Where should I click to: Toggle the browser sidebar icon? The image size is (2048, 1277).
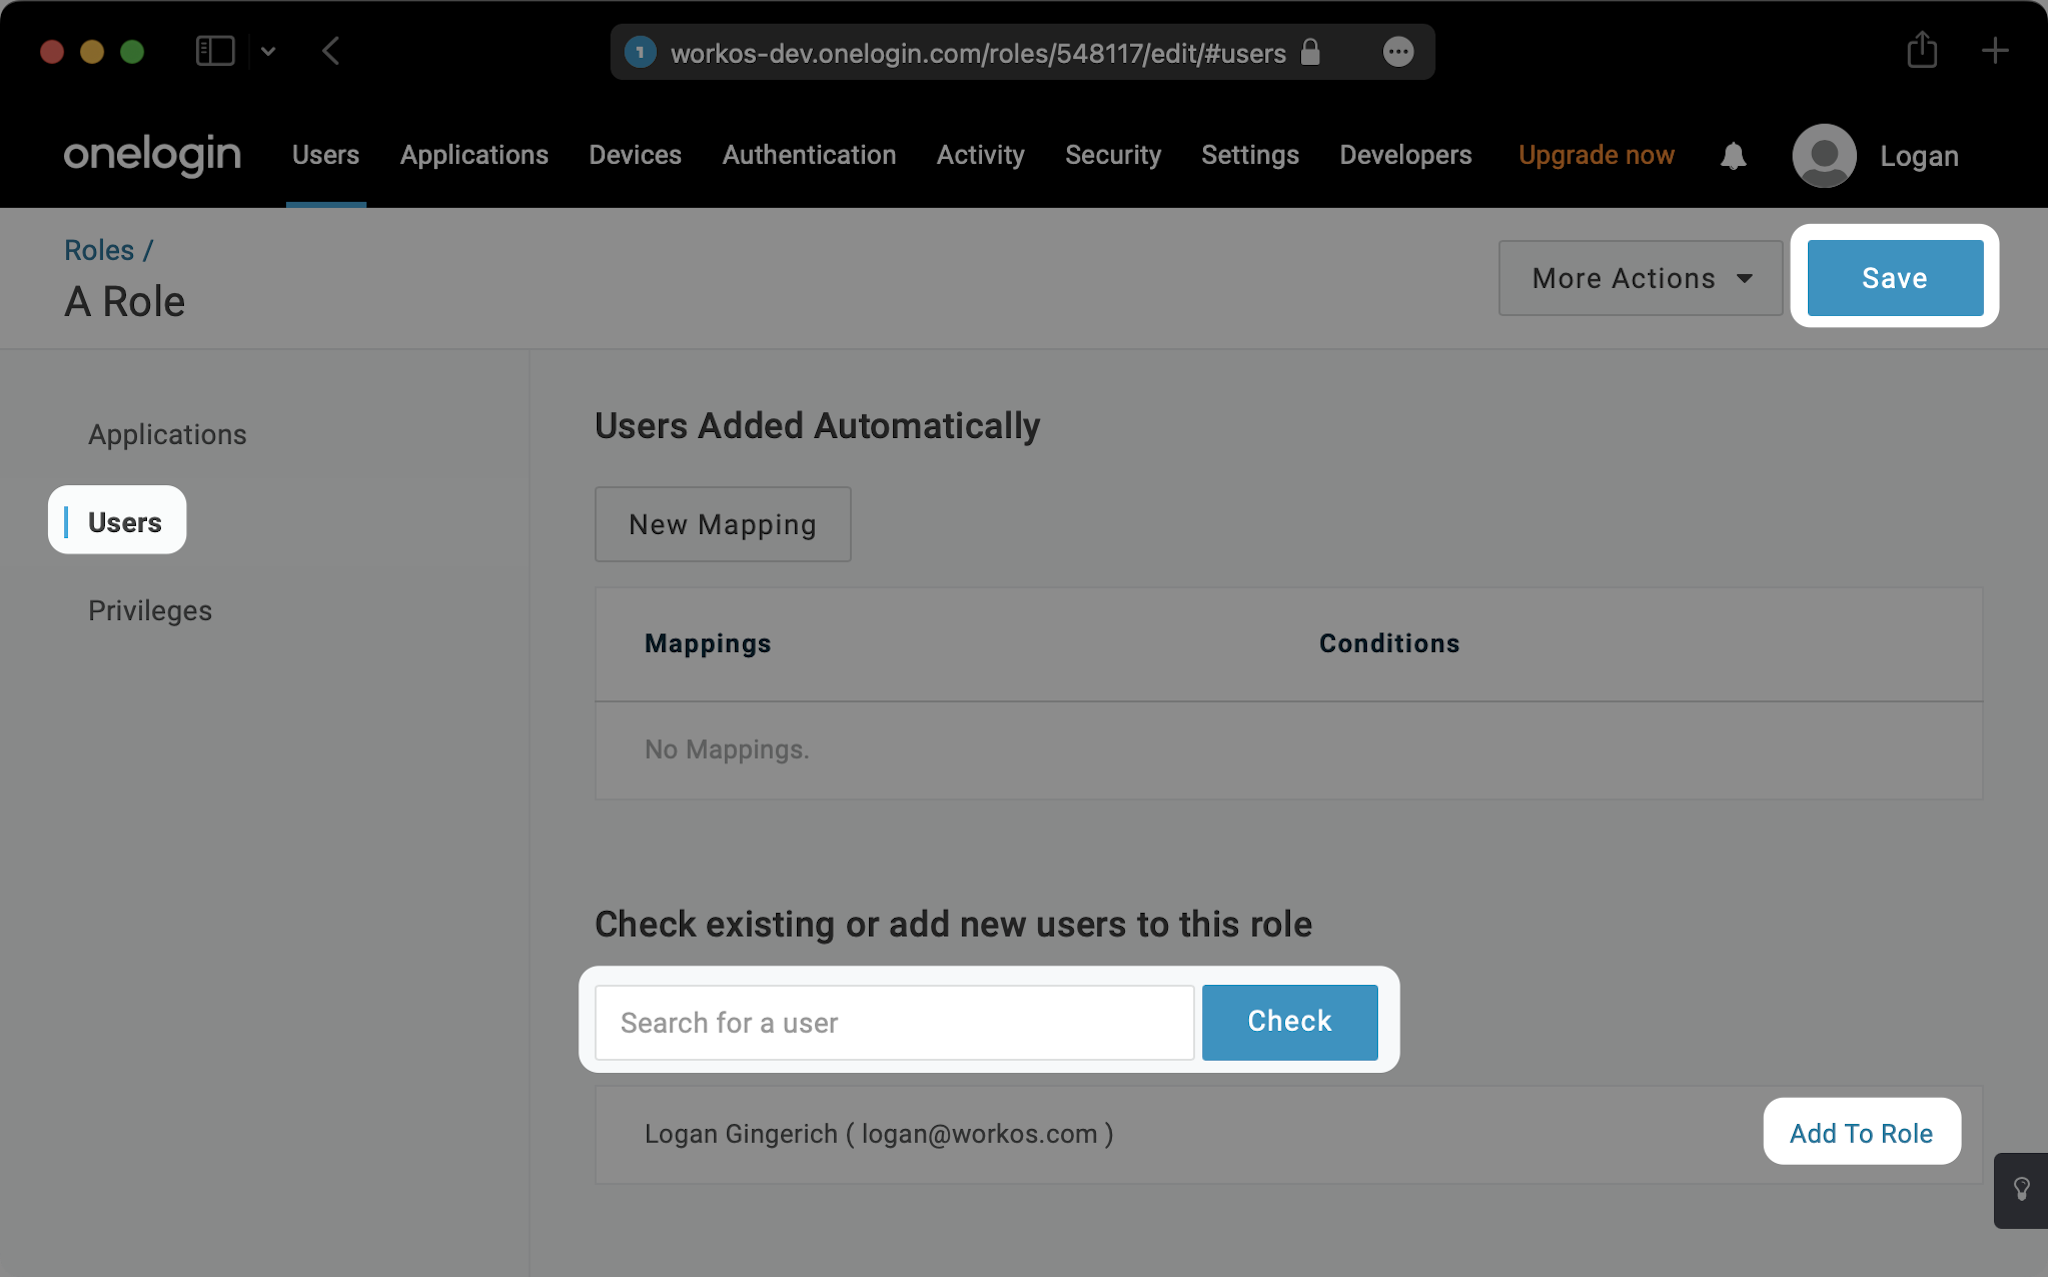click(215, 51)
